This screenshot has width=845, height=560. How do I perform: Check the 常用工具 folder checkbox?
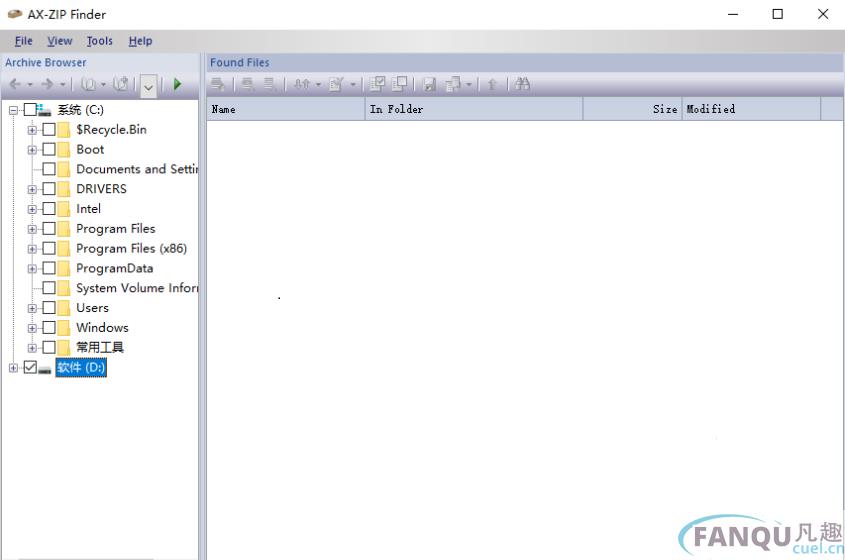pyautogui.click(x=49, y=347)
